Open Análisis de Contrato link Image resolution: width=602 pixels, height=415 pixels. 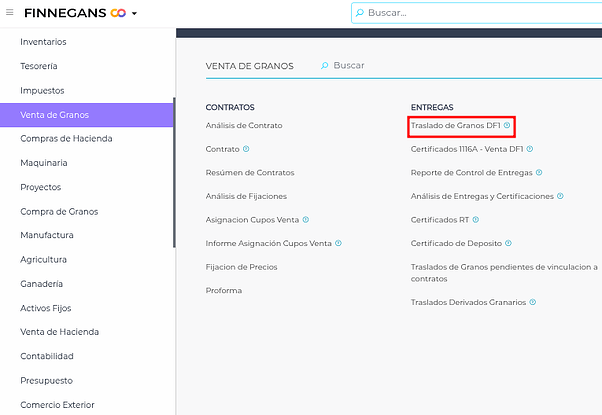click(x=244, y=125)
